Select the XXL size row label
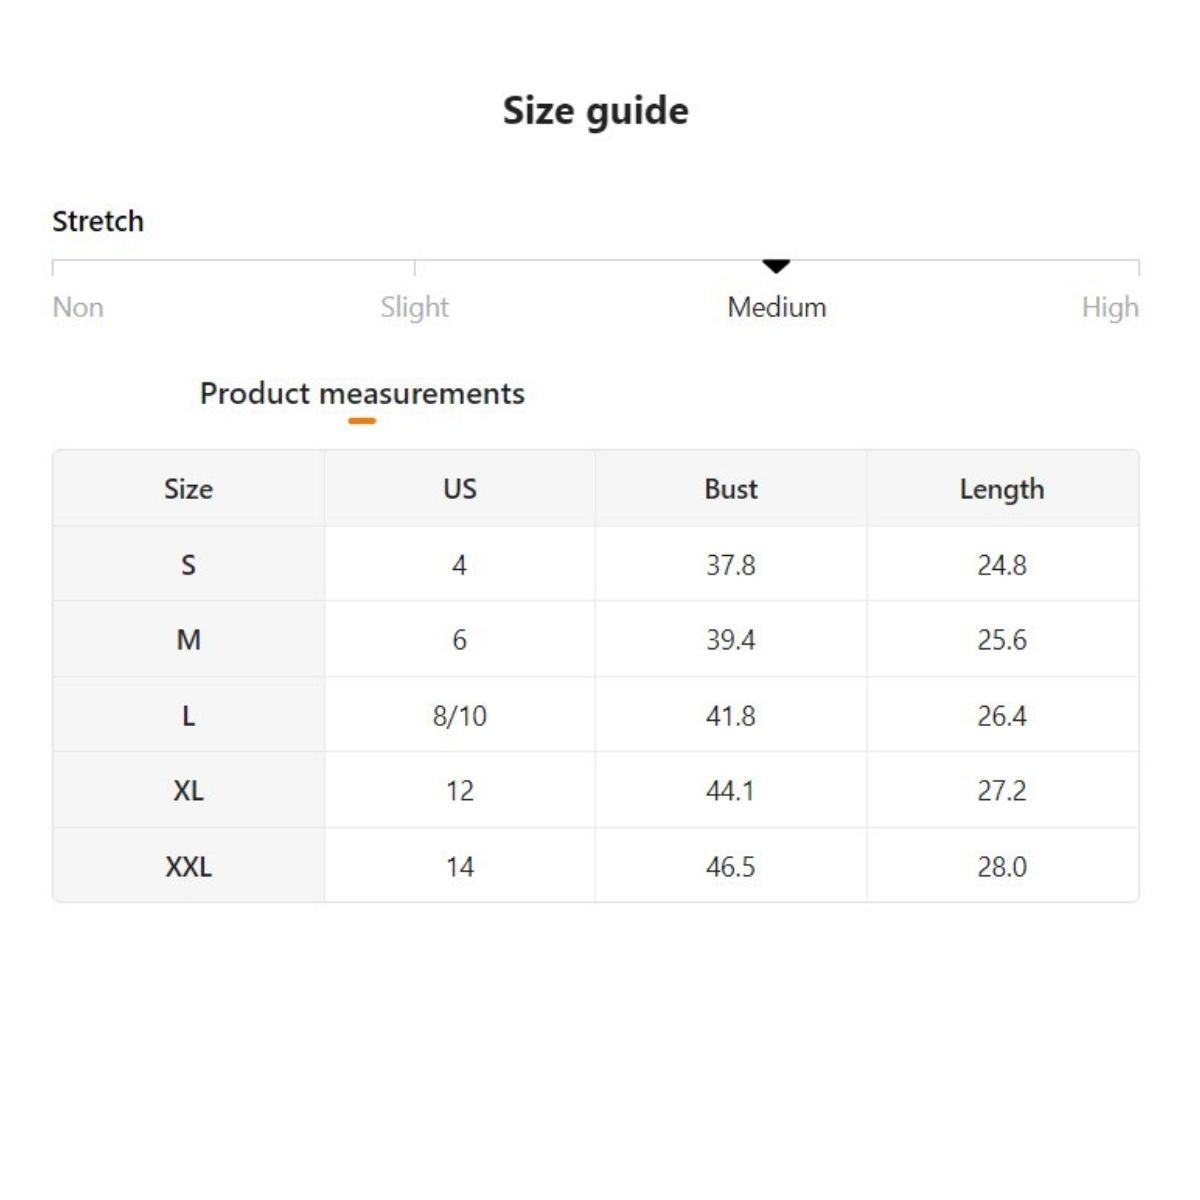Viewport: 1200px width, 1200px height. click(188, 867)
